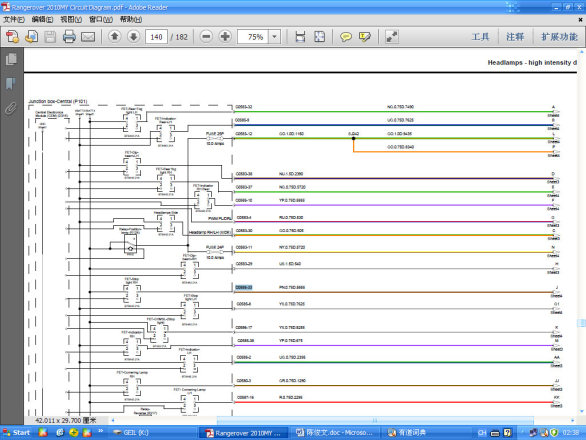Zoom in with the plus button
The height and width of the screenshot is (440, 586).
[225, 36]
